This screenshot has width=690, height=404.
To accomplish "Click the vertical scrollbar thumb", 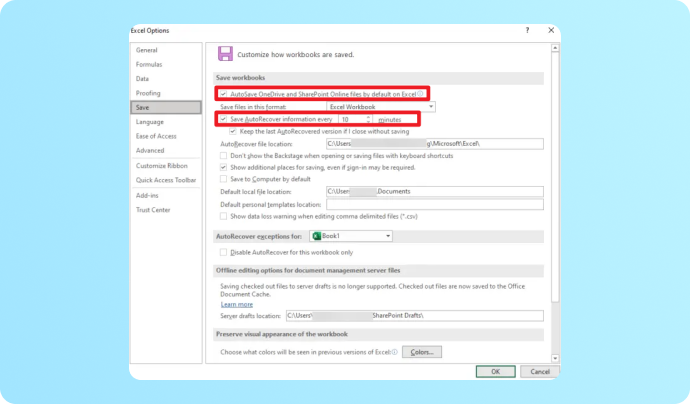I will pyautogui.click(x=555, y=177).
